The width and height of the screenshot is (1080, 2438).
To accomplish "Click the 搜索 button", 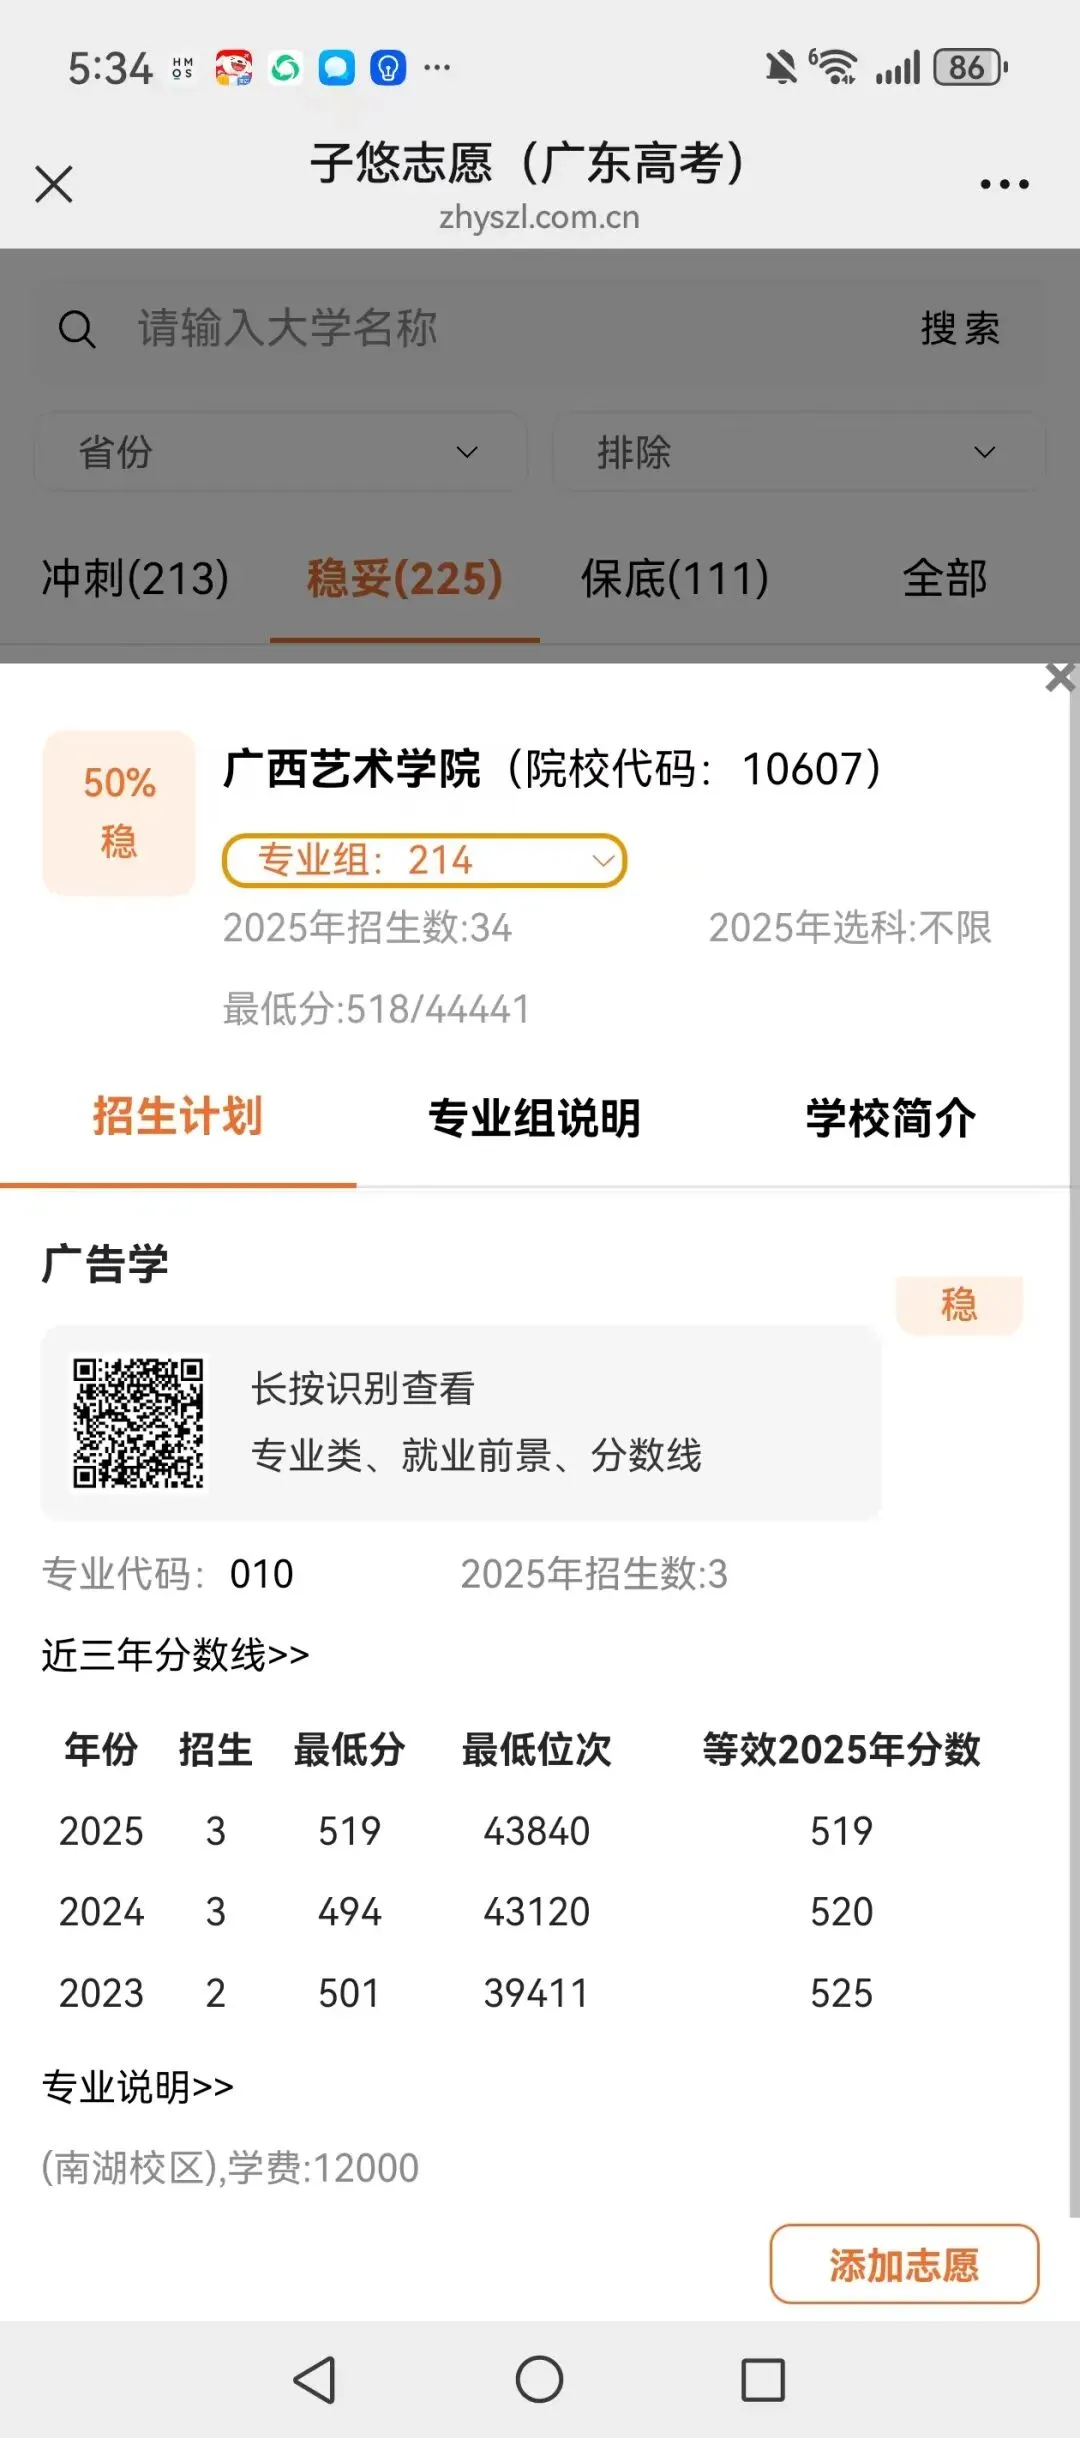I will point(960,329).
